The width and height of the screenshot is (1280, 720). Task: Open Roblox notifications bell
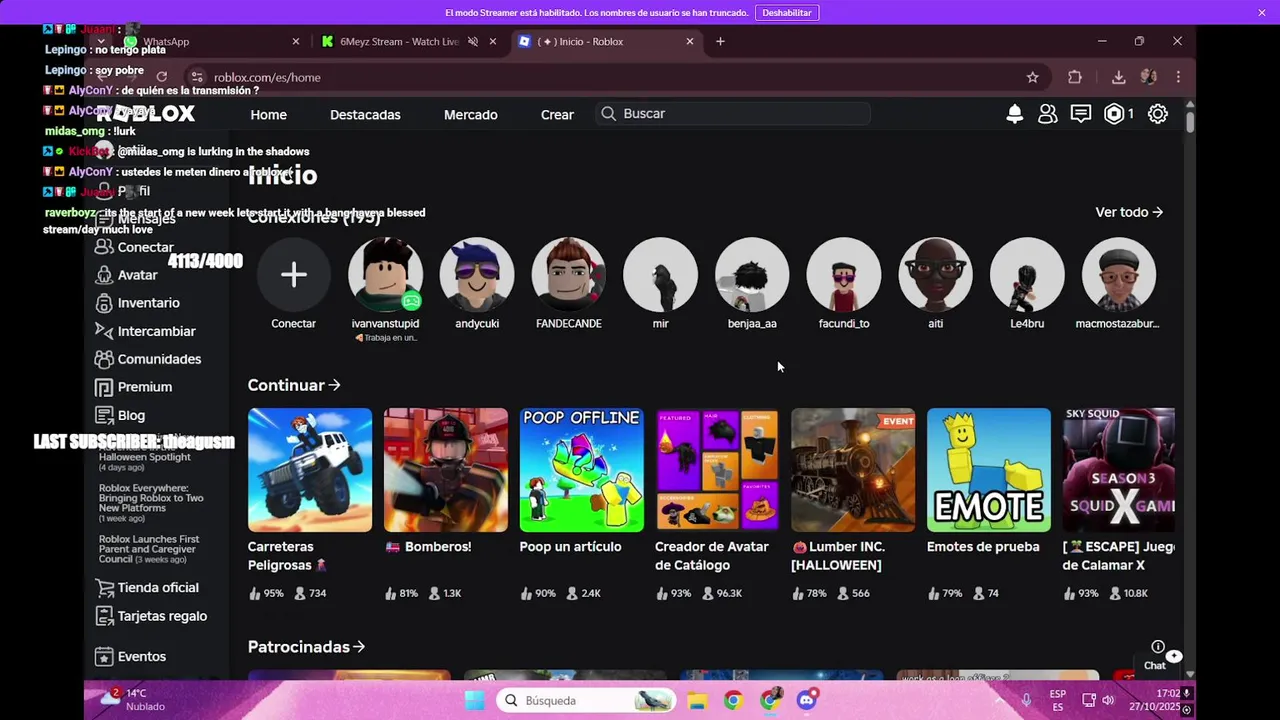tap(1014, 114)
